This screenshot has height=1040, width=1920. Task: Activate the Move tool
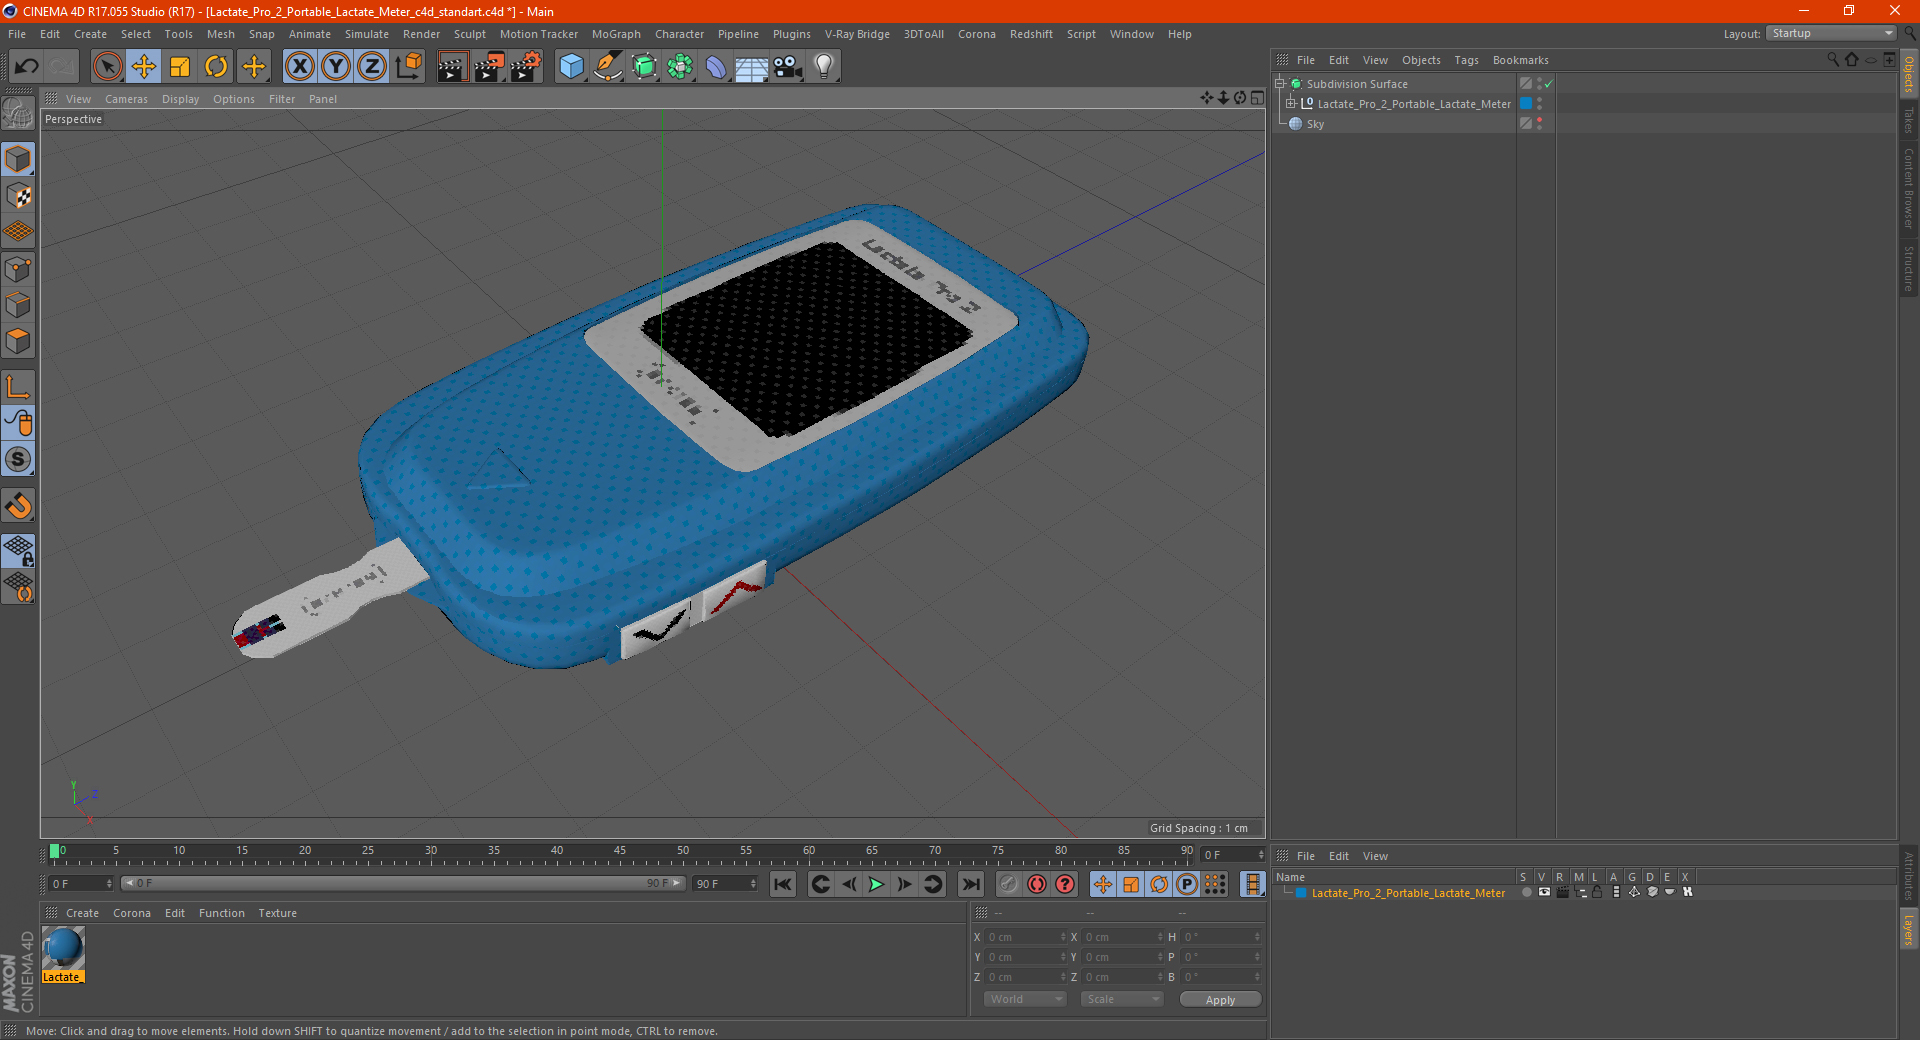click(144, 67)
